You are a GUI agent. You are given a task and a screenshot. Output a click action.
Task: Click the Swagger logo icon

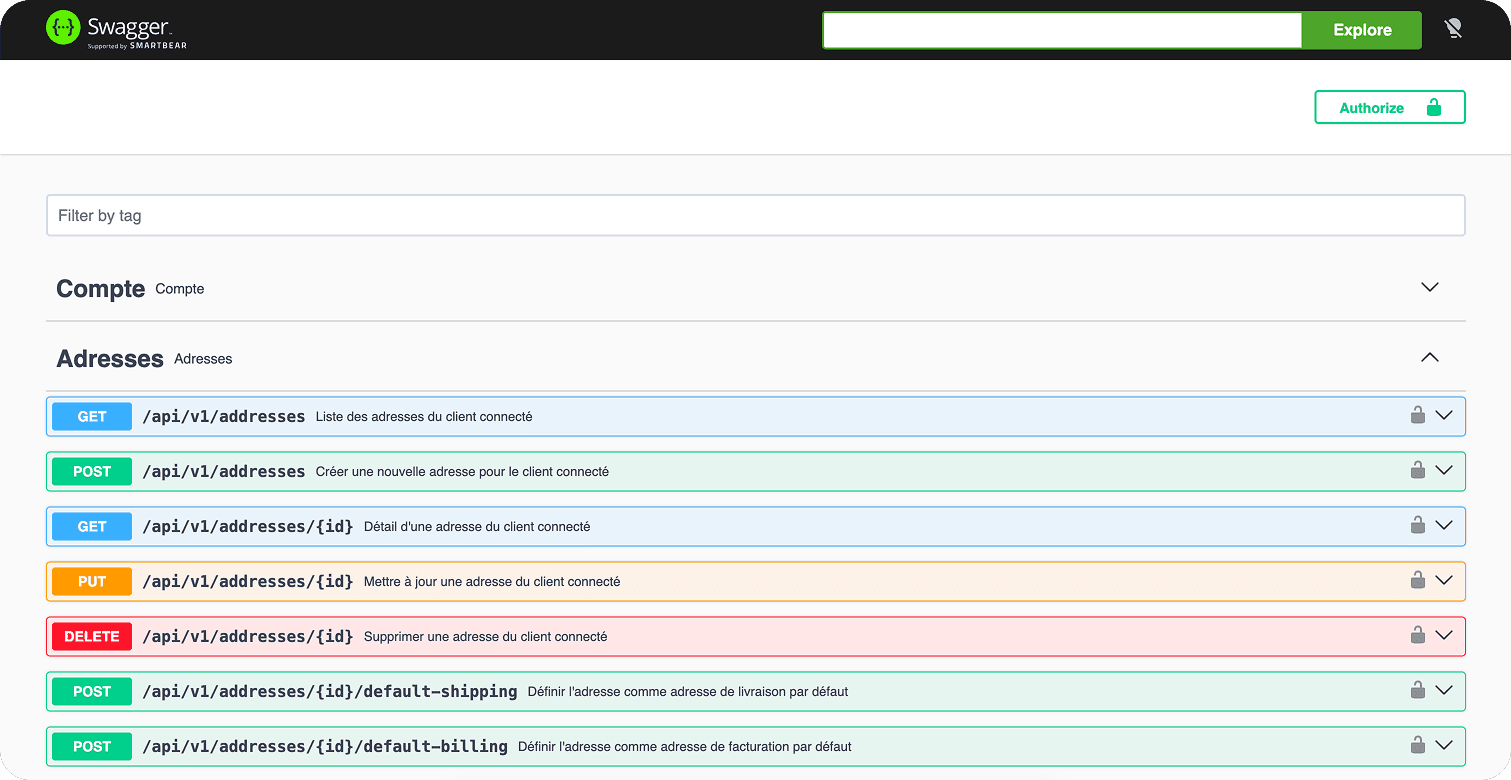[62, 29]
